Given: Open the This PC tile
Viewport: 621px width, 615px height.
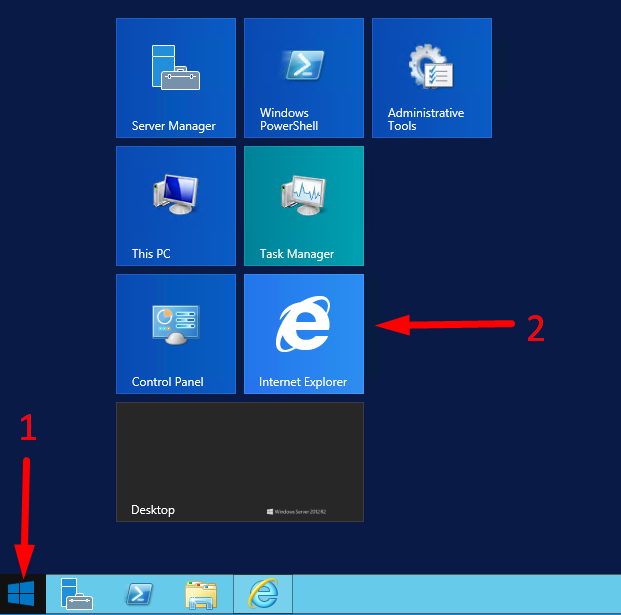Looking at the screenshot, I should tap(176, 206).
